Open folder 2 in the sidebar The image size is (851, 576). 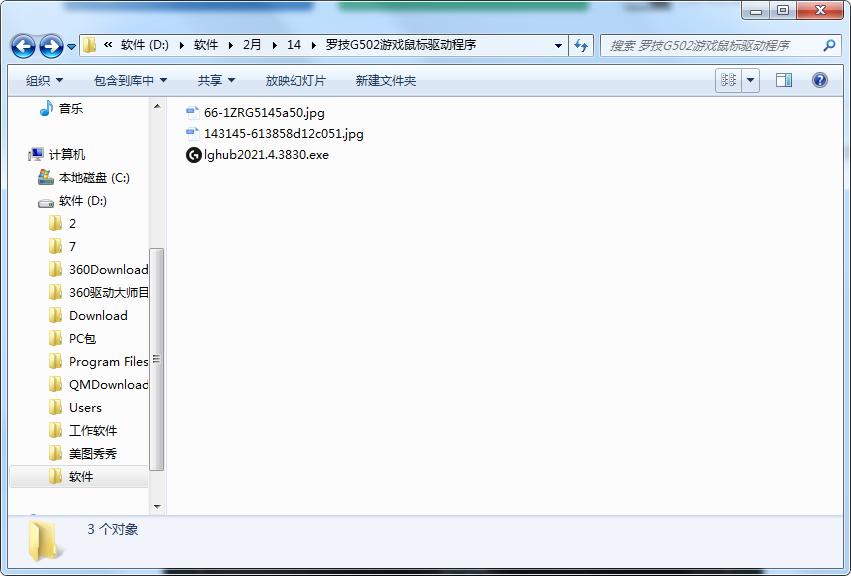[x=72, y=224]
